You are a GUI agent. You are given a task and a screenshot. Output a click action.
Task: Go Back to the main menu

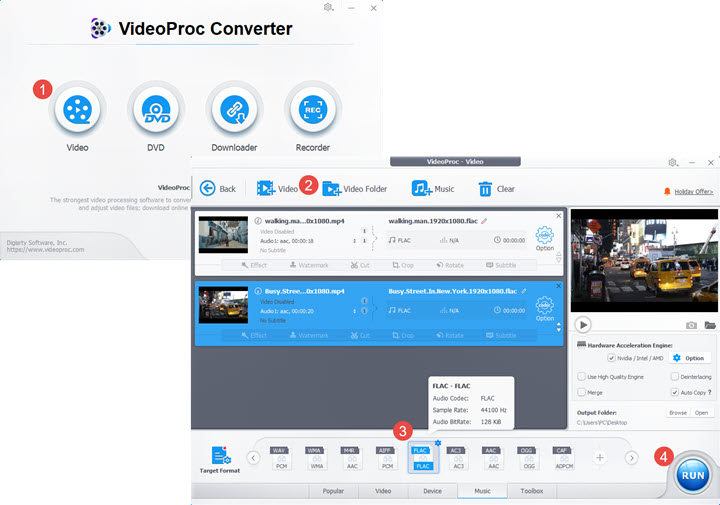(x=218, y=188)
